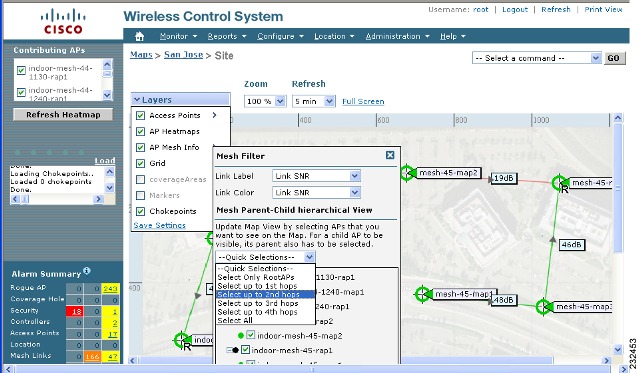The image size is (640, 373).
Task: Click the Contributing APs list scroll up arrow
Action: point(107,64)
